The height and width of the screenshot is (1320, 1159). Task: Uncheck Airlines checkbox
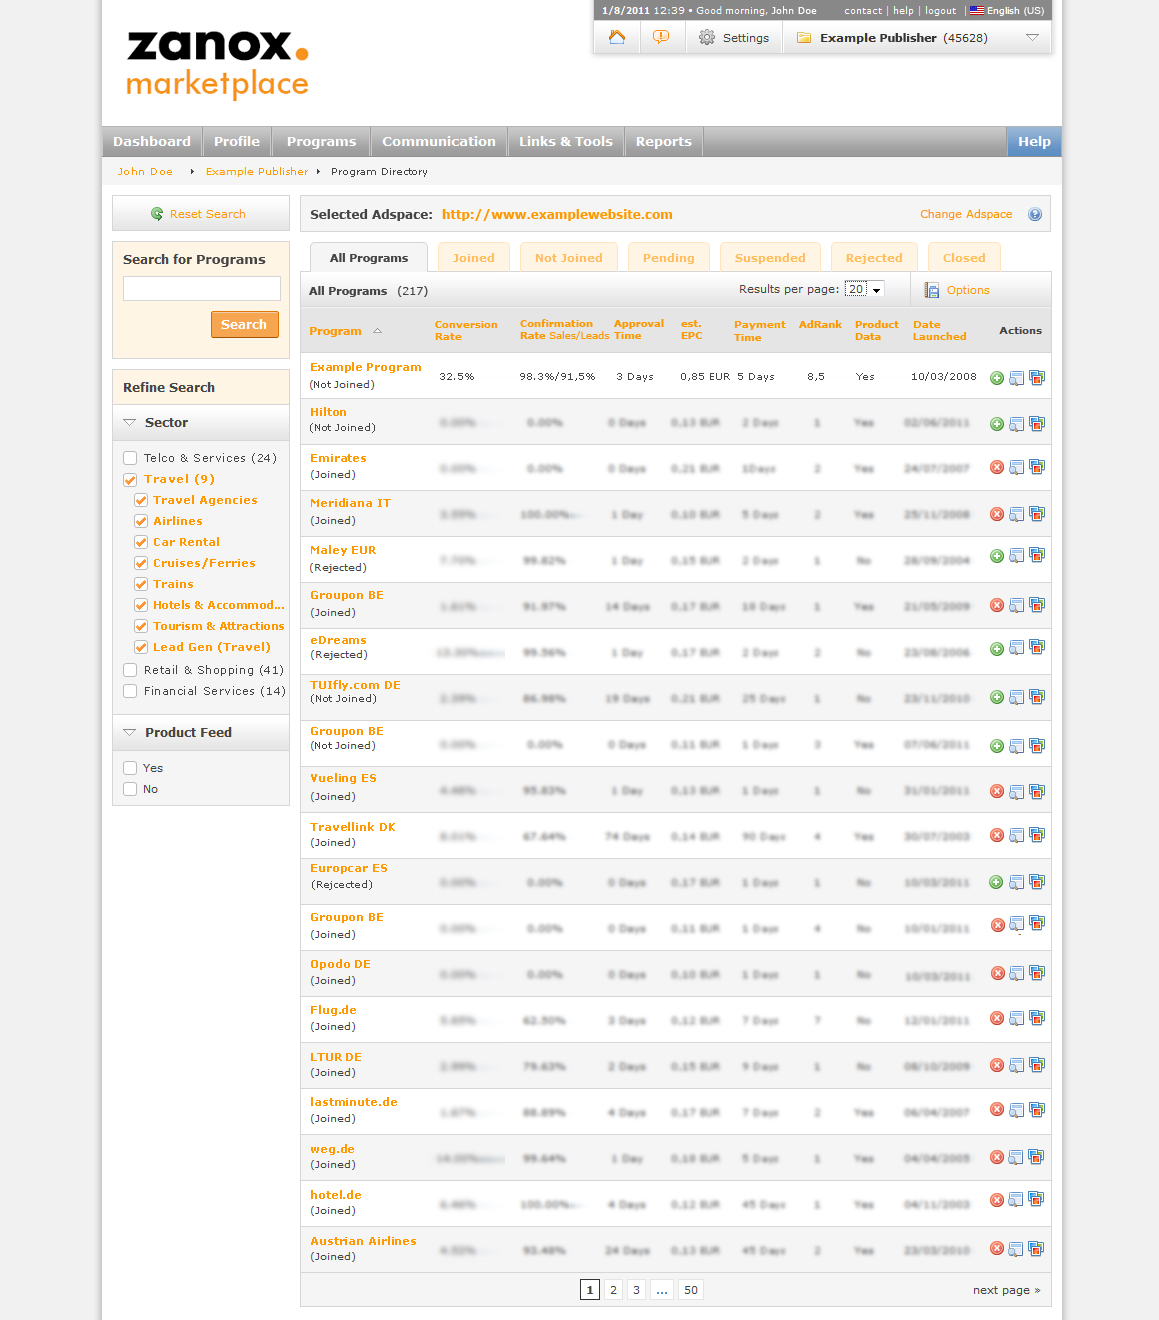141,521
